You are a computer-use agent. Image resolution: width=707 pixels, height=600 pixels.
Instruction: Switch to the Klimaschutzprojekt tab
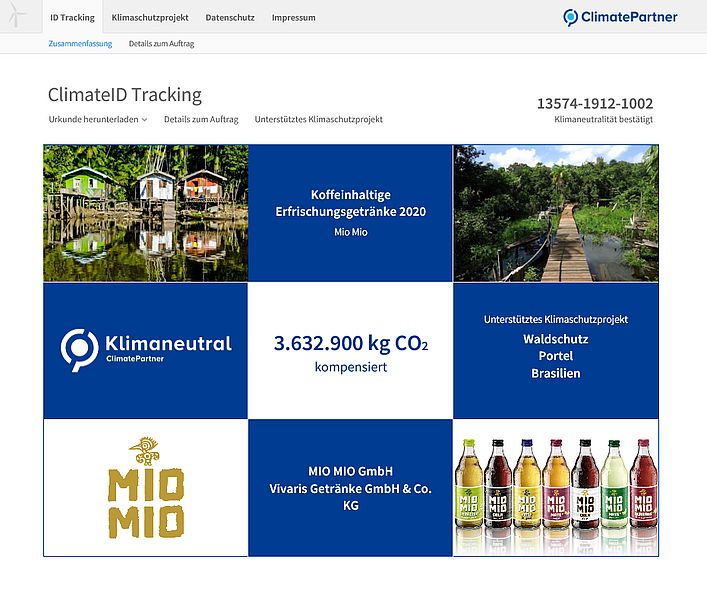[x=152, y=18]
